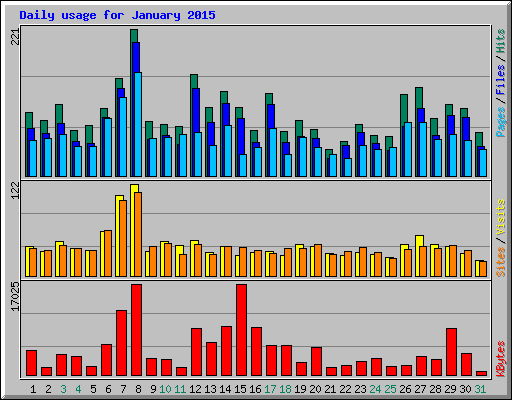Click the day 29 red KBytes bar
The width and height of the screenshot is (512, 400).
(x=451, y=352)
